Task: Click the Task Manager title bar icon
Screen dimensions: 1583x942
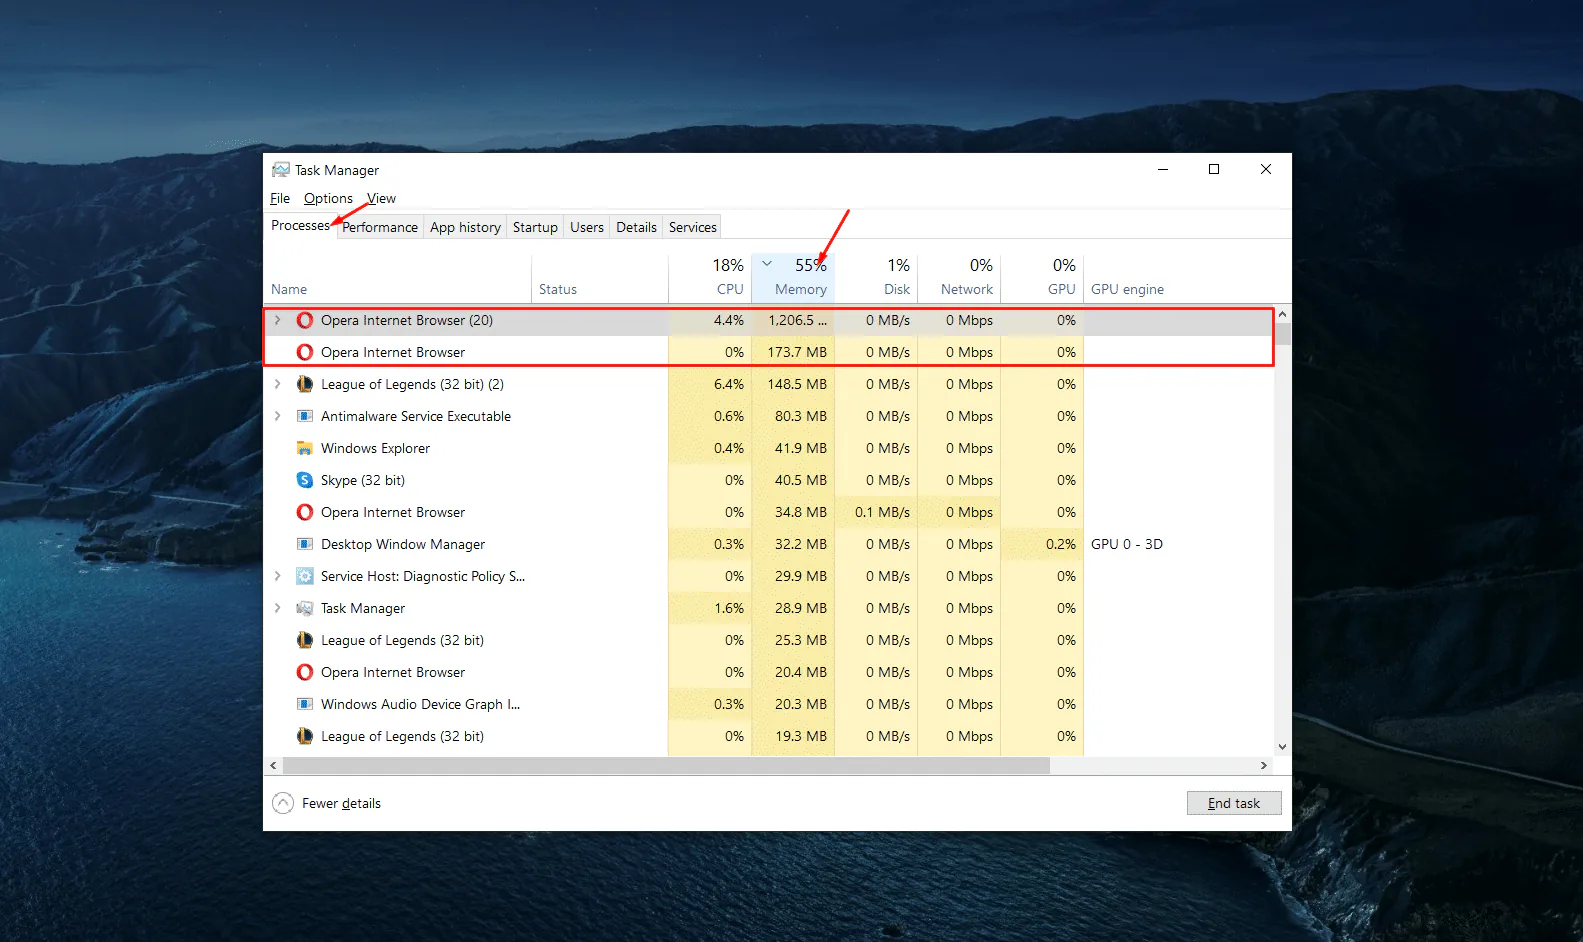Action: click(281, 170)
